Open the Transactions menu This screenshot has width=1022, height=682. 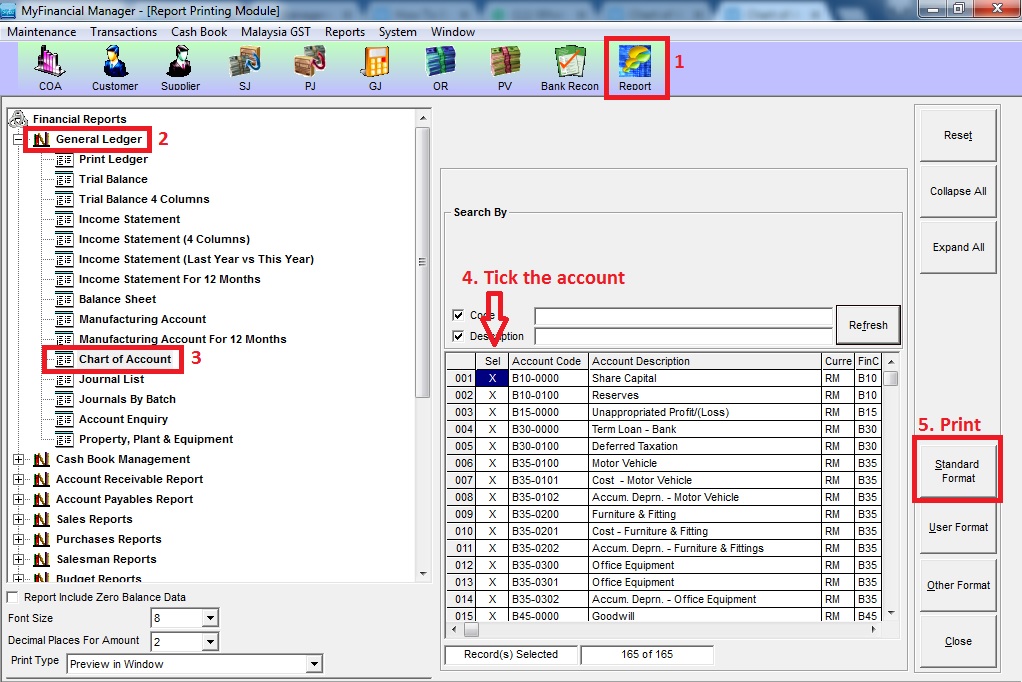pos(123,32)
